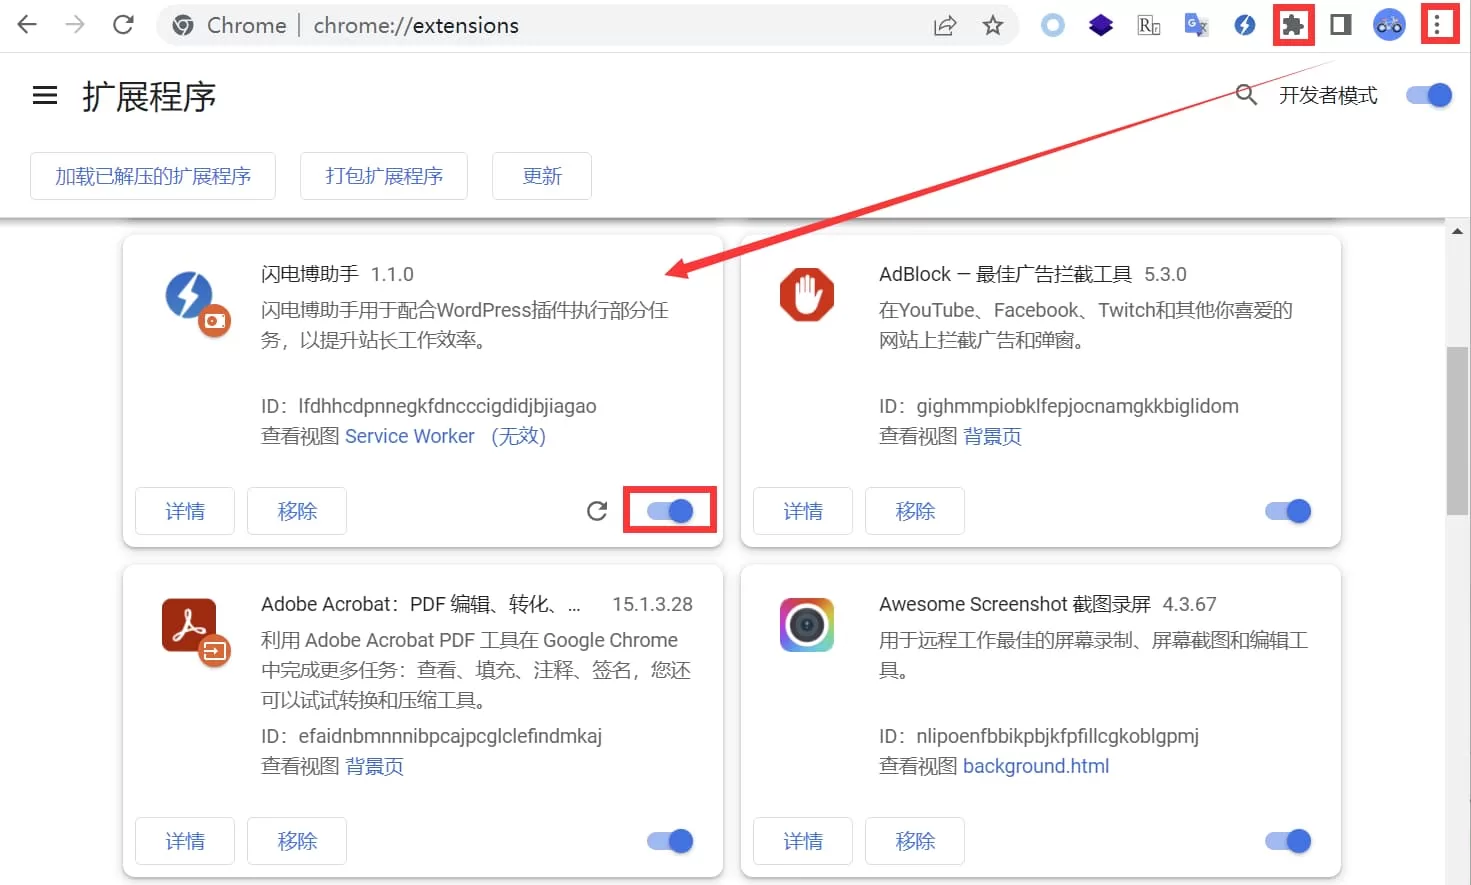Image resolution: width=1471 pixels, height=885 pixels.
Task: Reload the 闪电博助手 extension via refresh icon
Action: pos(597,511)
